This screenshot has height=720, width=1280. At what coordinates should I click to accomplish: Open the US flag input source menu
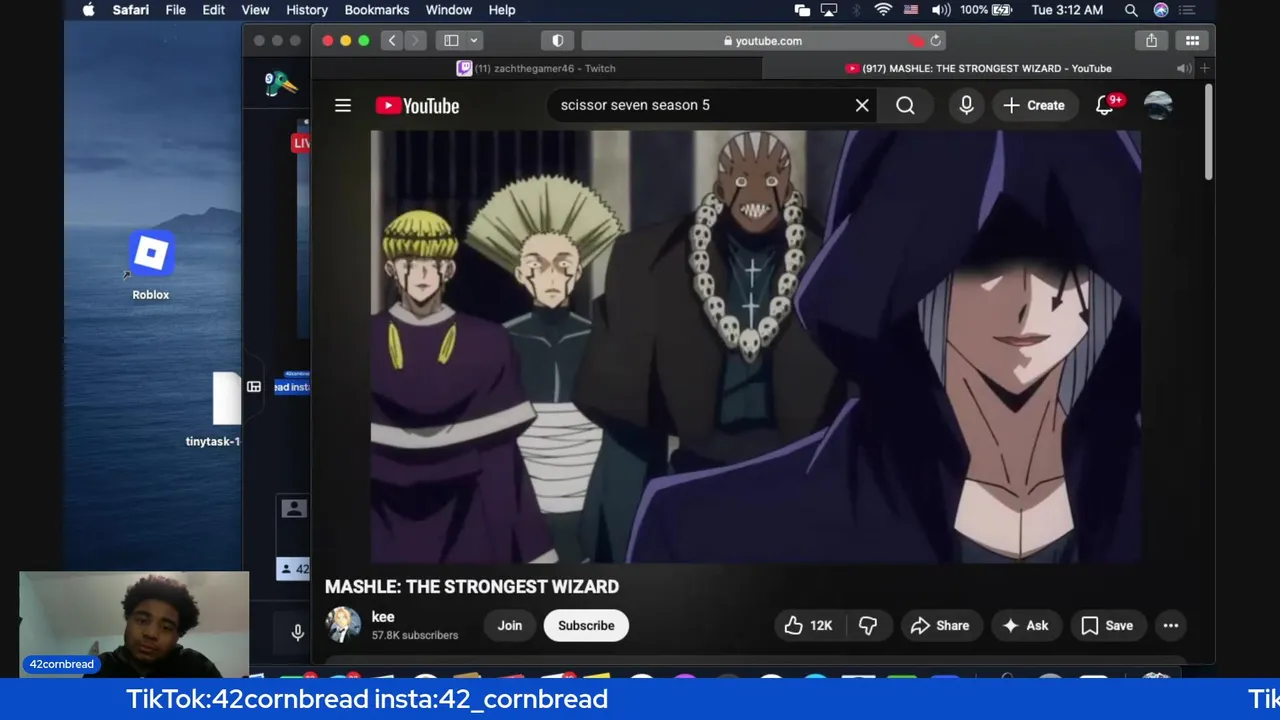coord(911,10)
